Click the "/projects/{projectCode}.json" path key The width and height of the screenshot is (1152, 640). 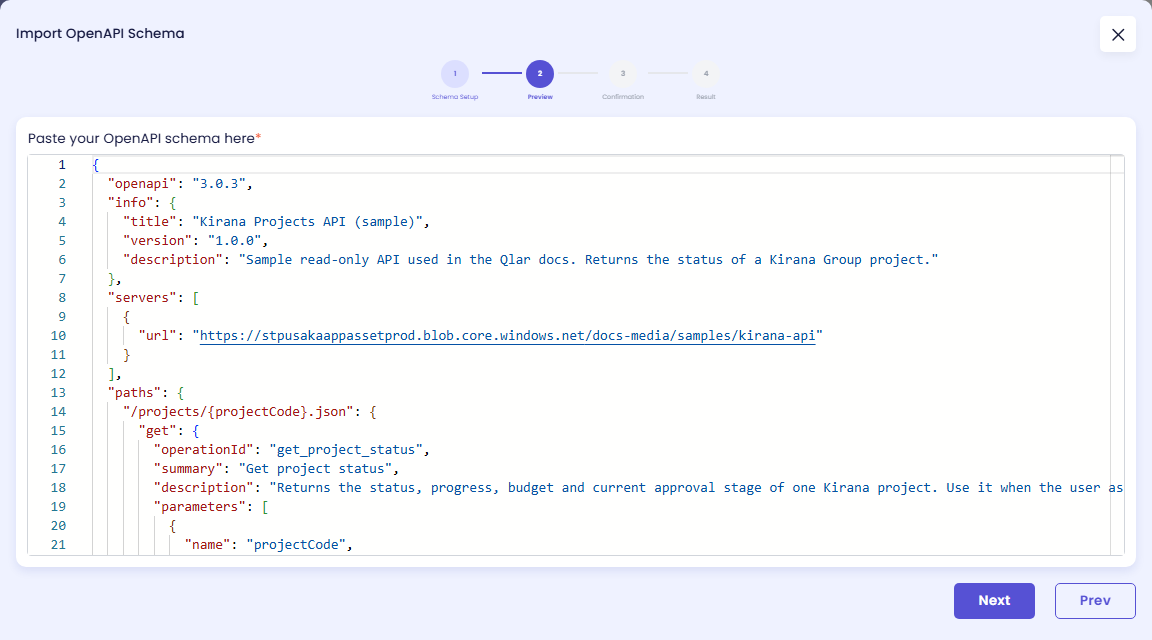(239, 412)
